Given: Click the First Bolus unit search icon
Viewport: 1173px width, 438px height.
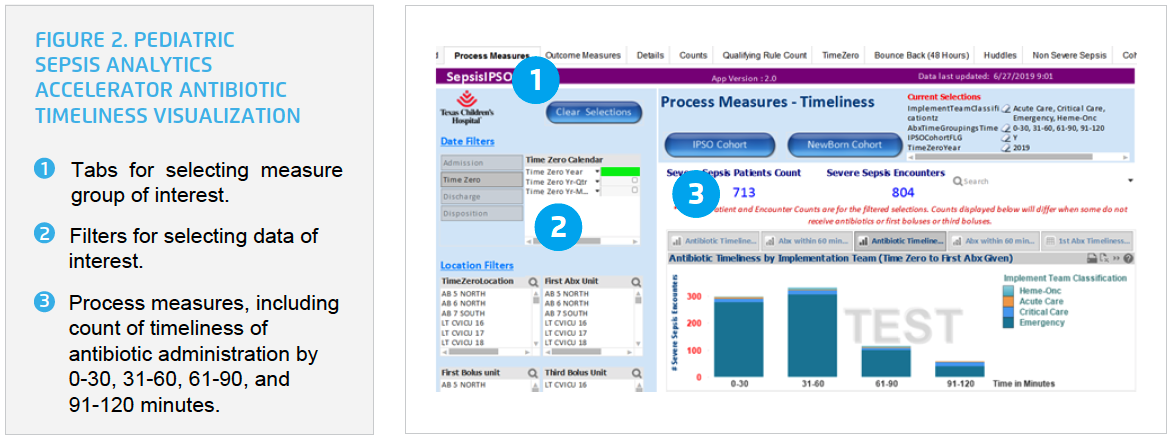Looking at the screenshot, I should tap(532, 372).
